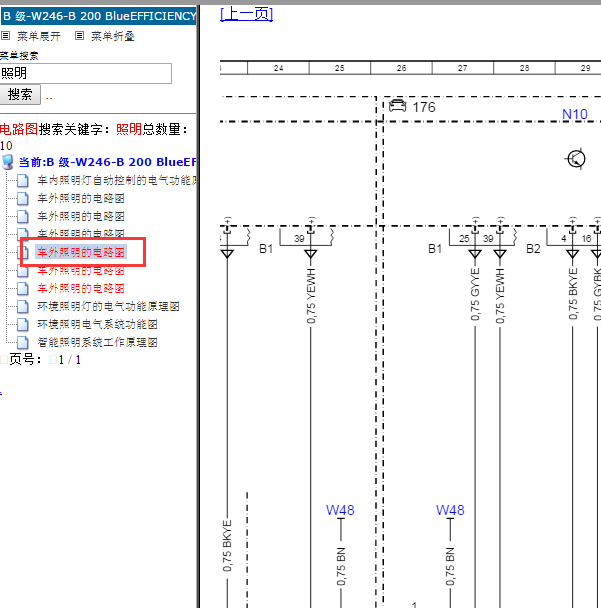Click the 176 code label
The image size is (601, 608).
pos(424,107)
